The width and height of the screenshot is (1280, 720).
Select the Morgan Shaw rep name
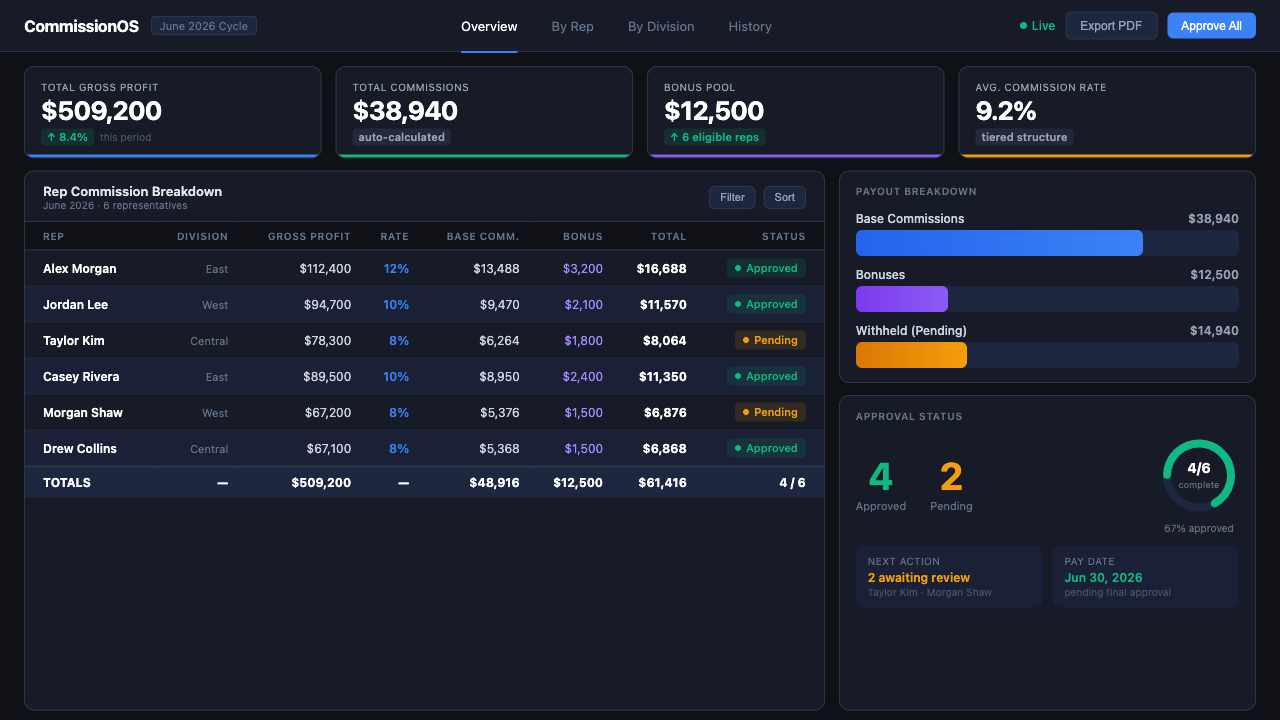click(83, 412)
